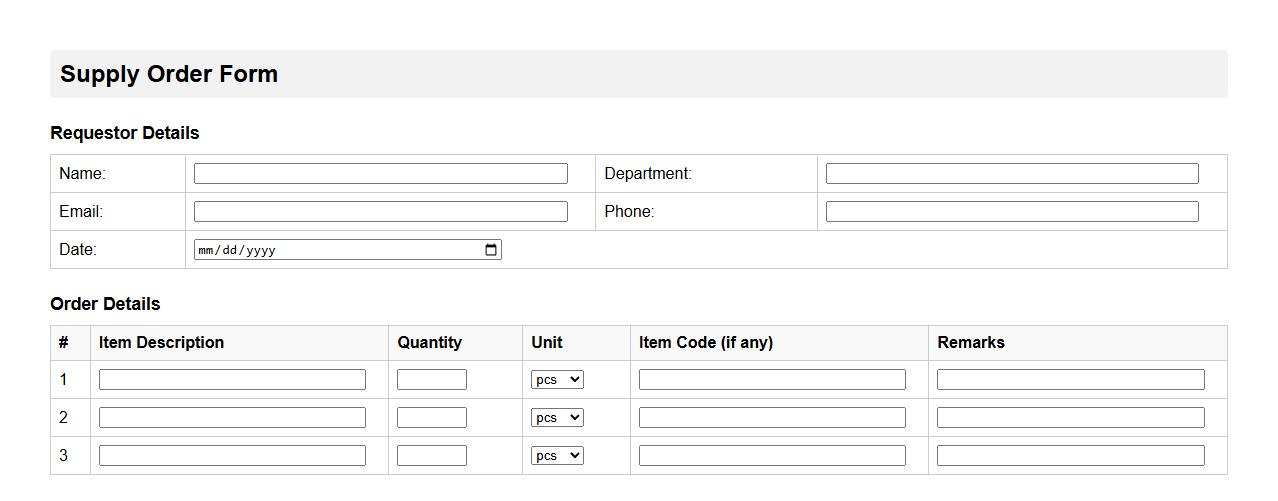Viewport: 1278px width, 501px height.
Task: Click the Phone: label
Action: pos(629,212)
